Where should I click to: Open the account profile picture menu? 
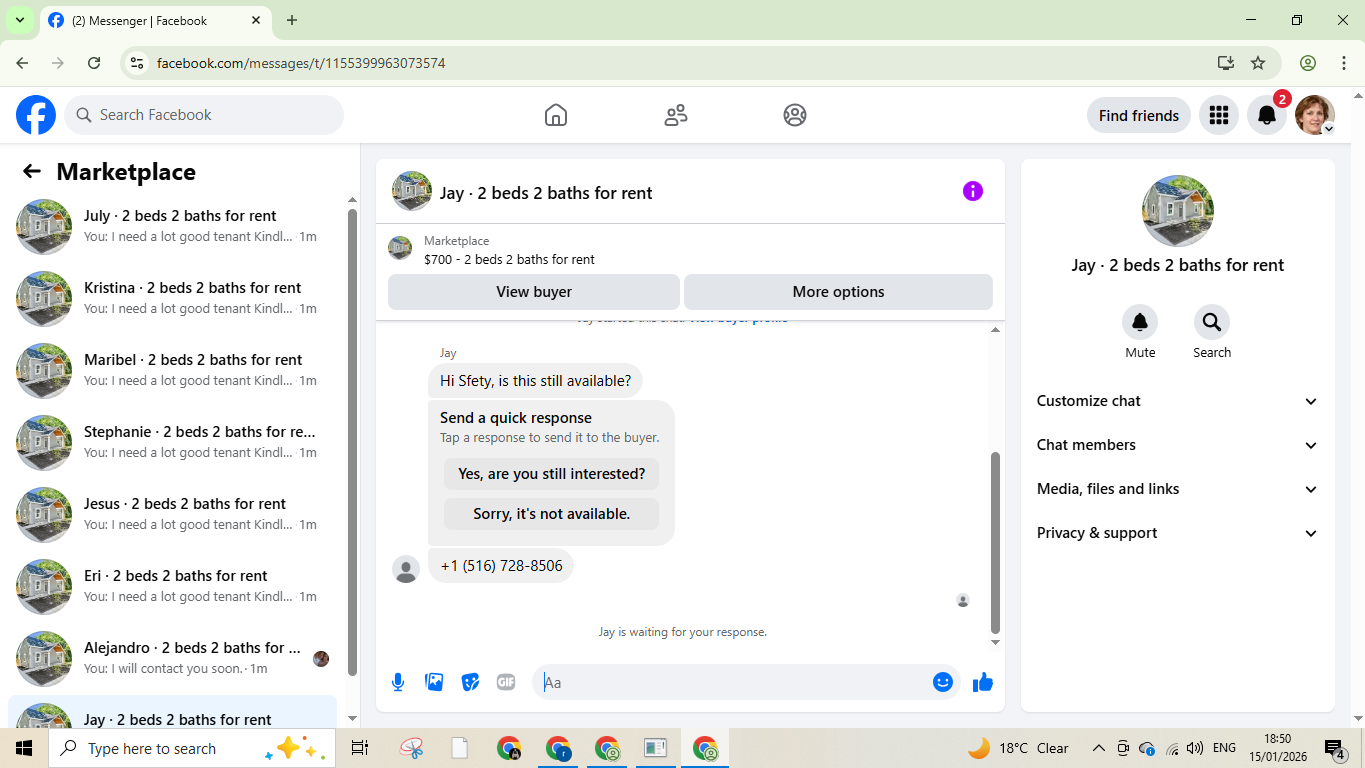pos(1315,115)
